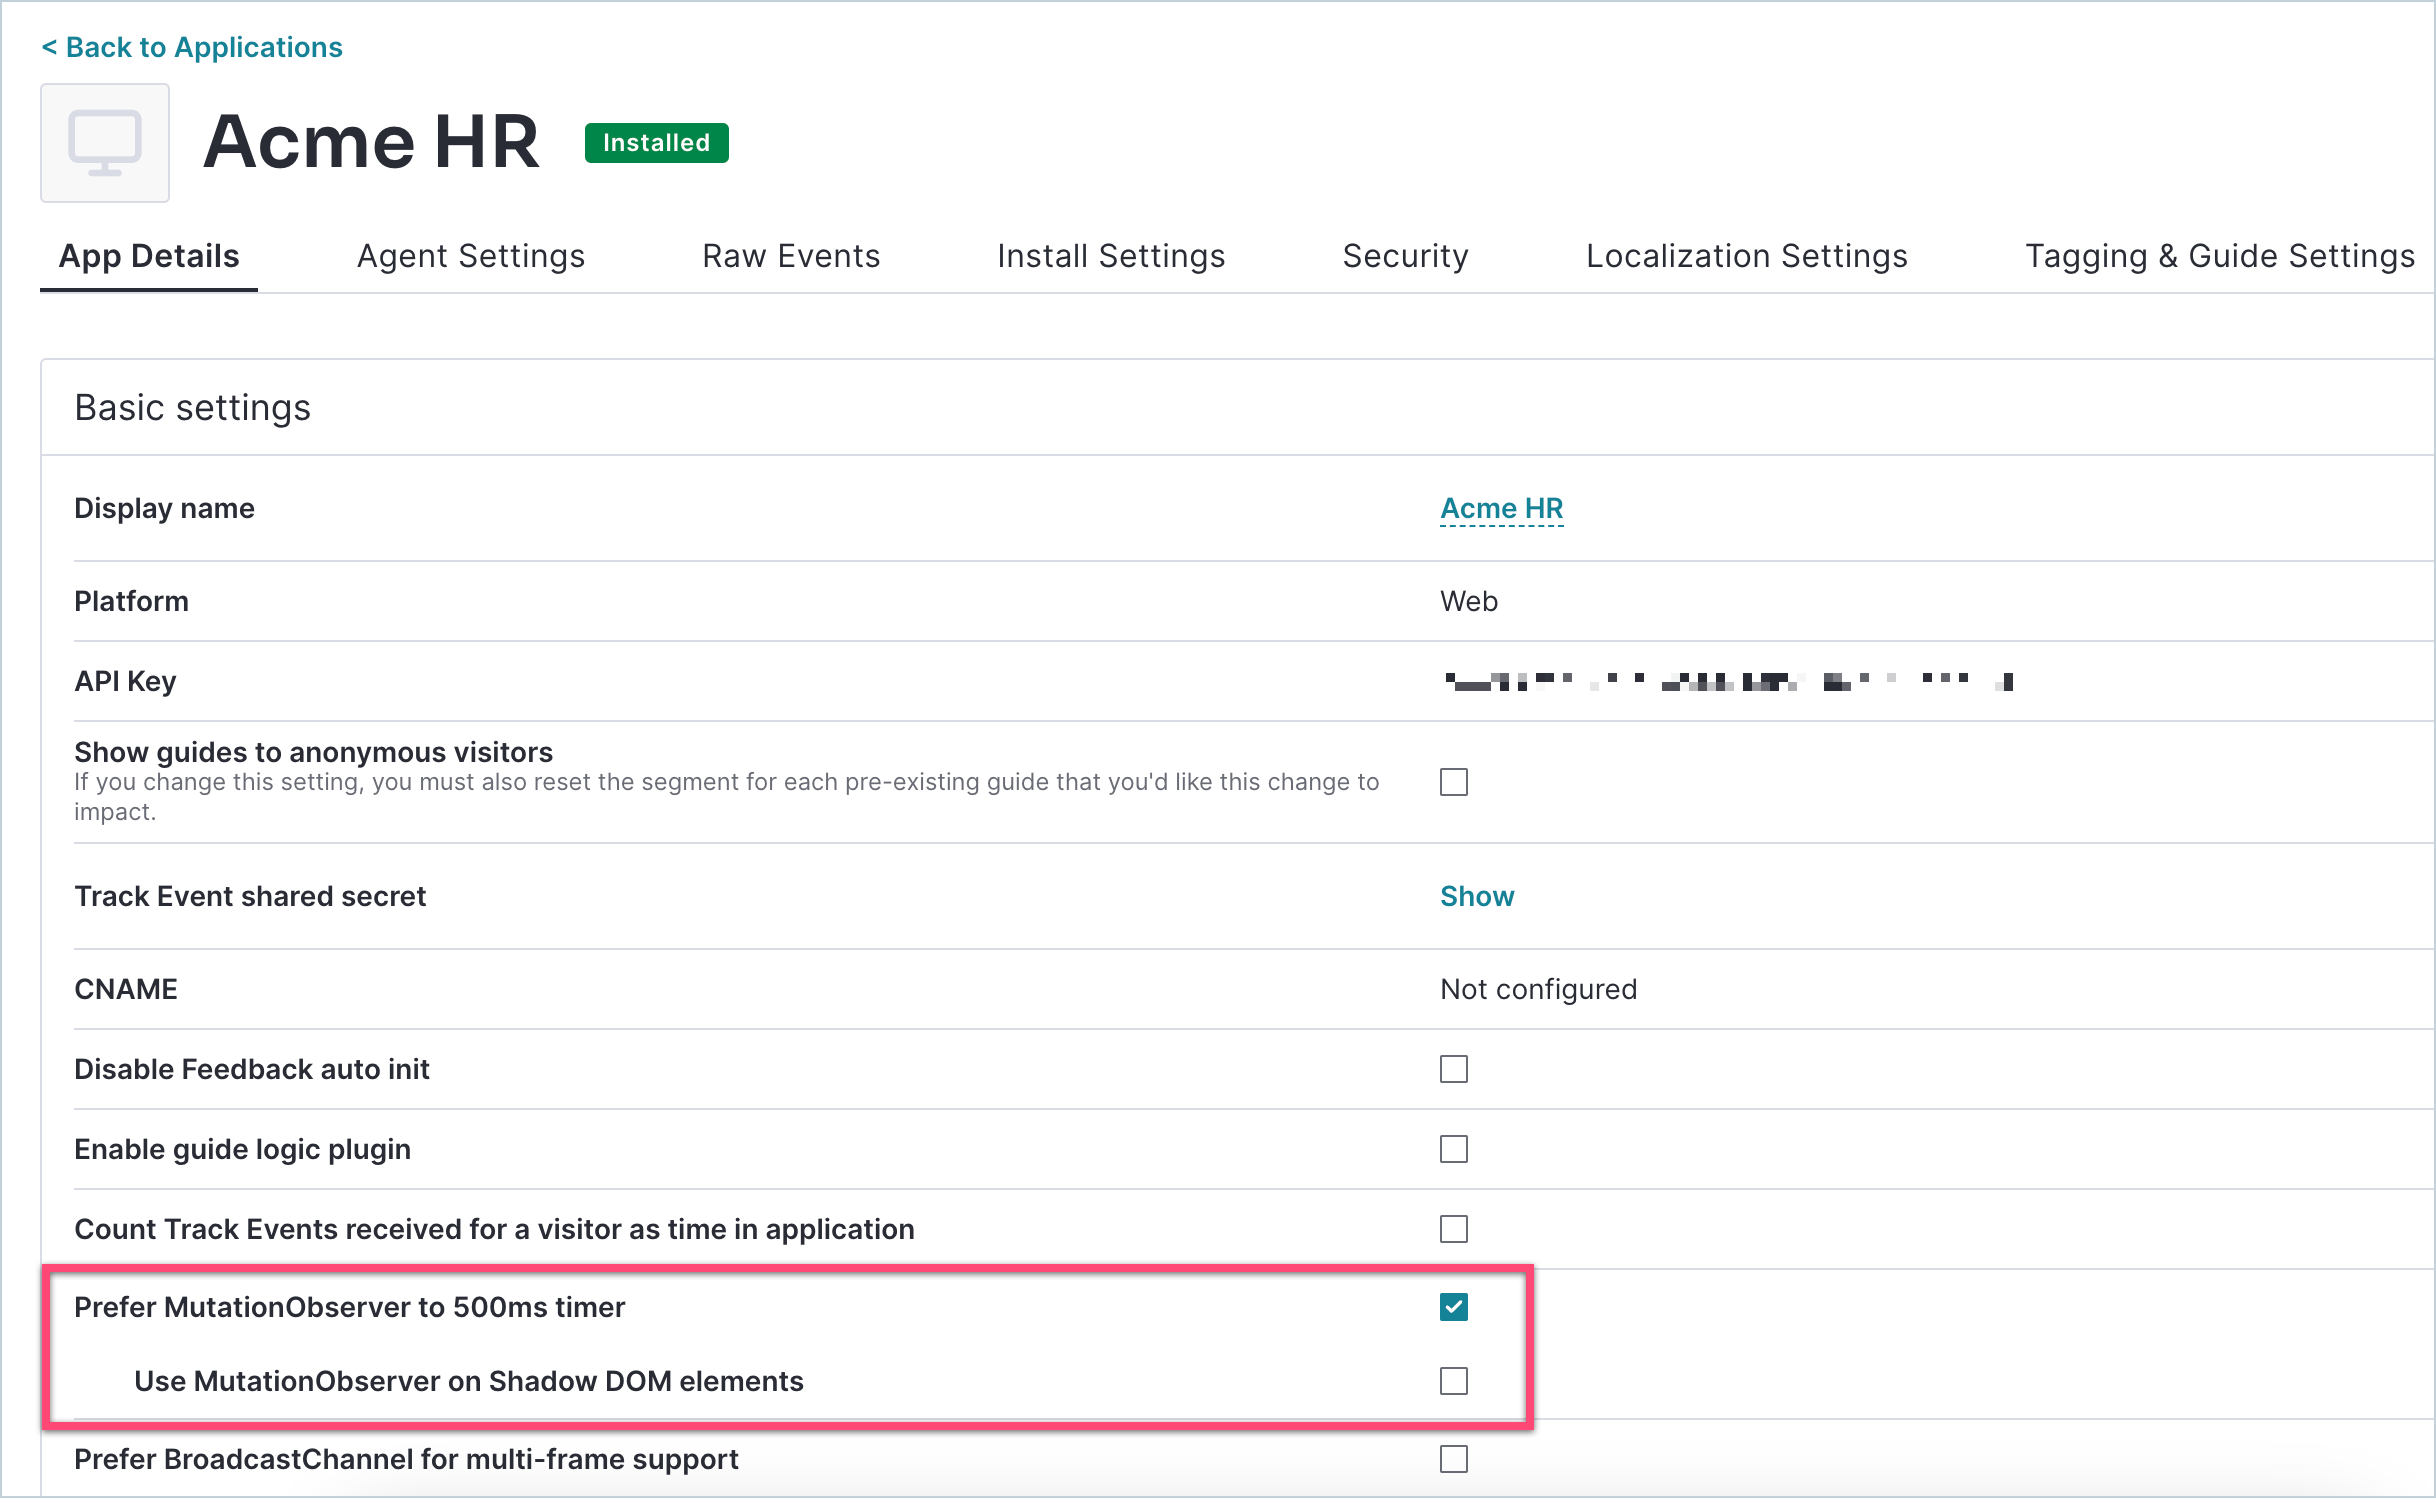2436x1498 pixels.
Task: Enable guide logic plugin checkbox
Action: pos(1454,1149)
